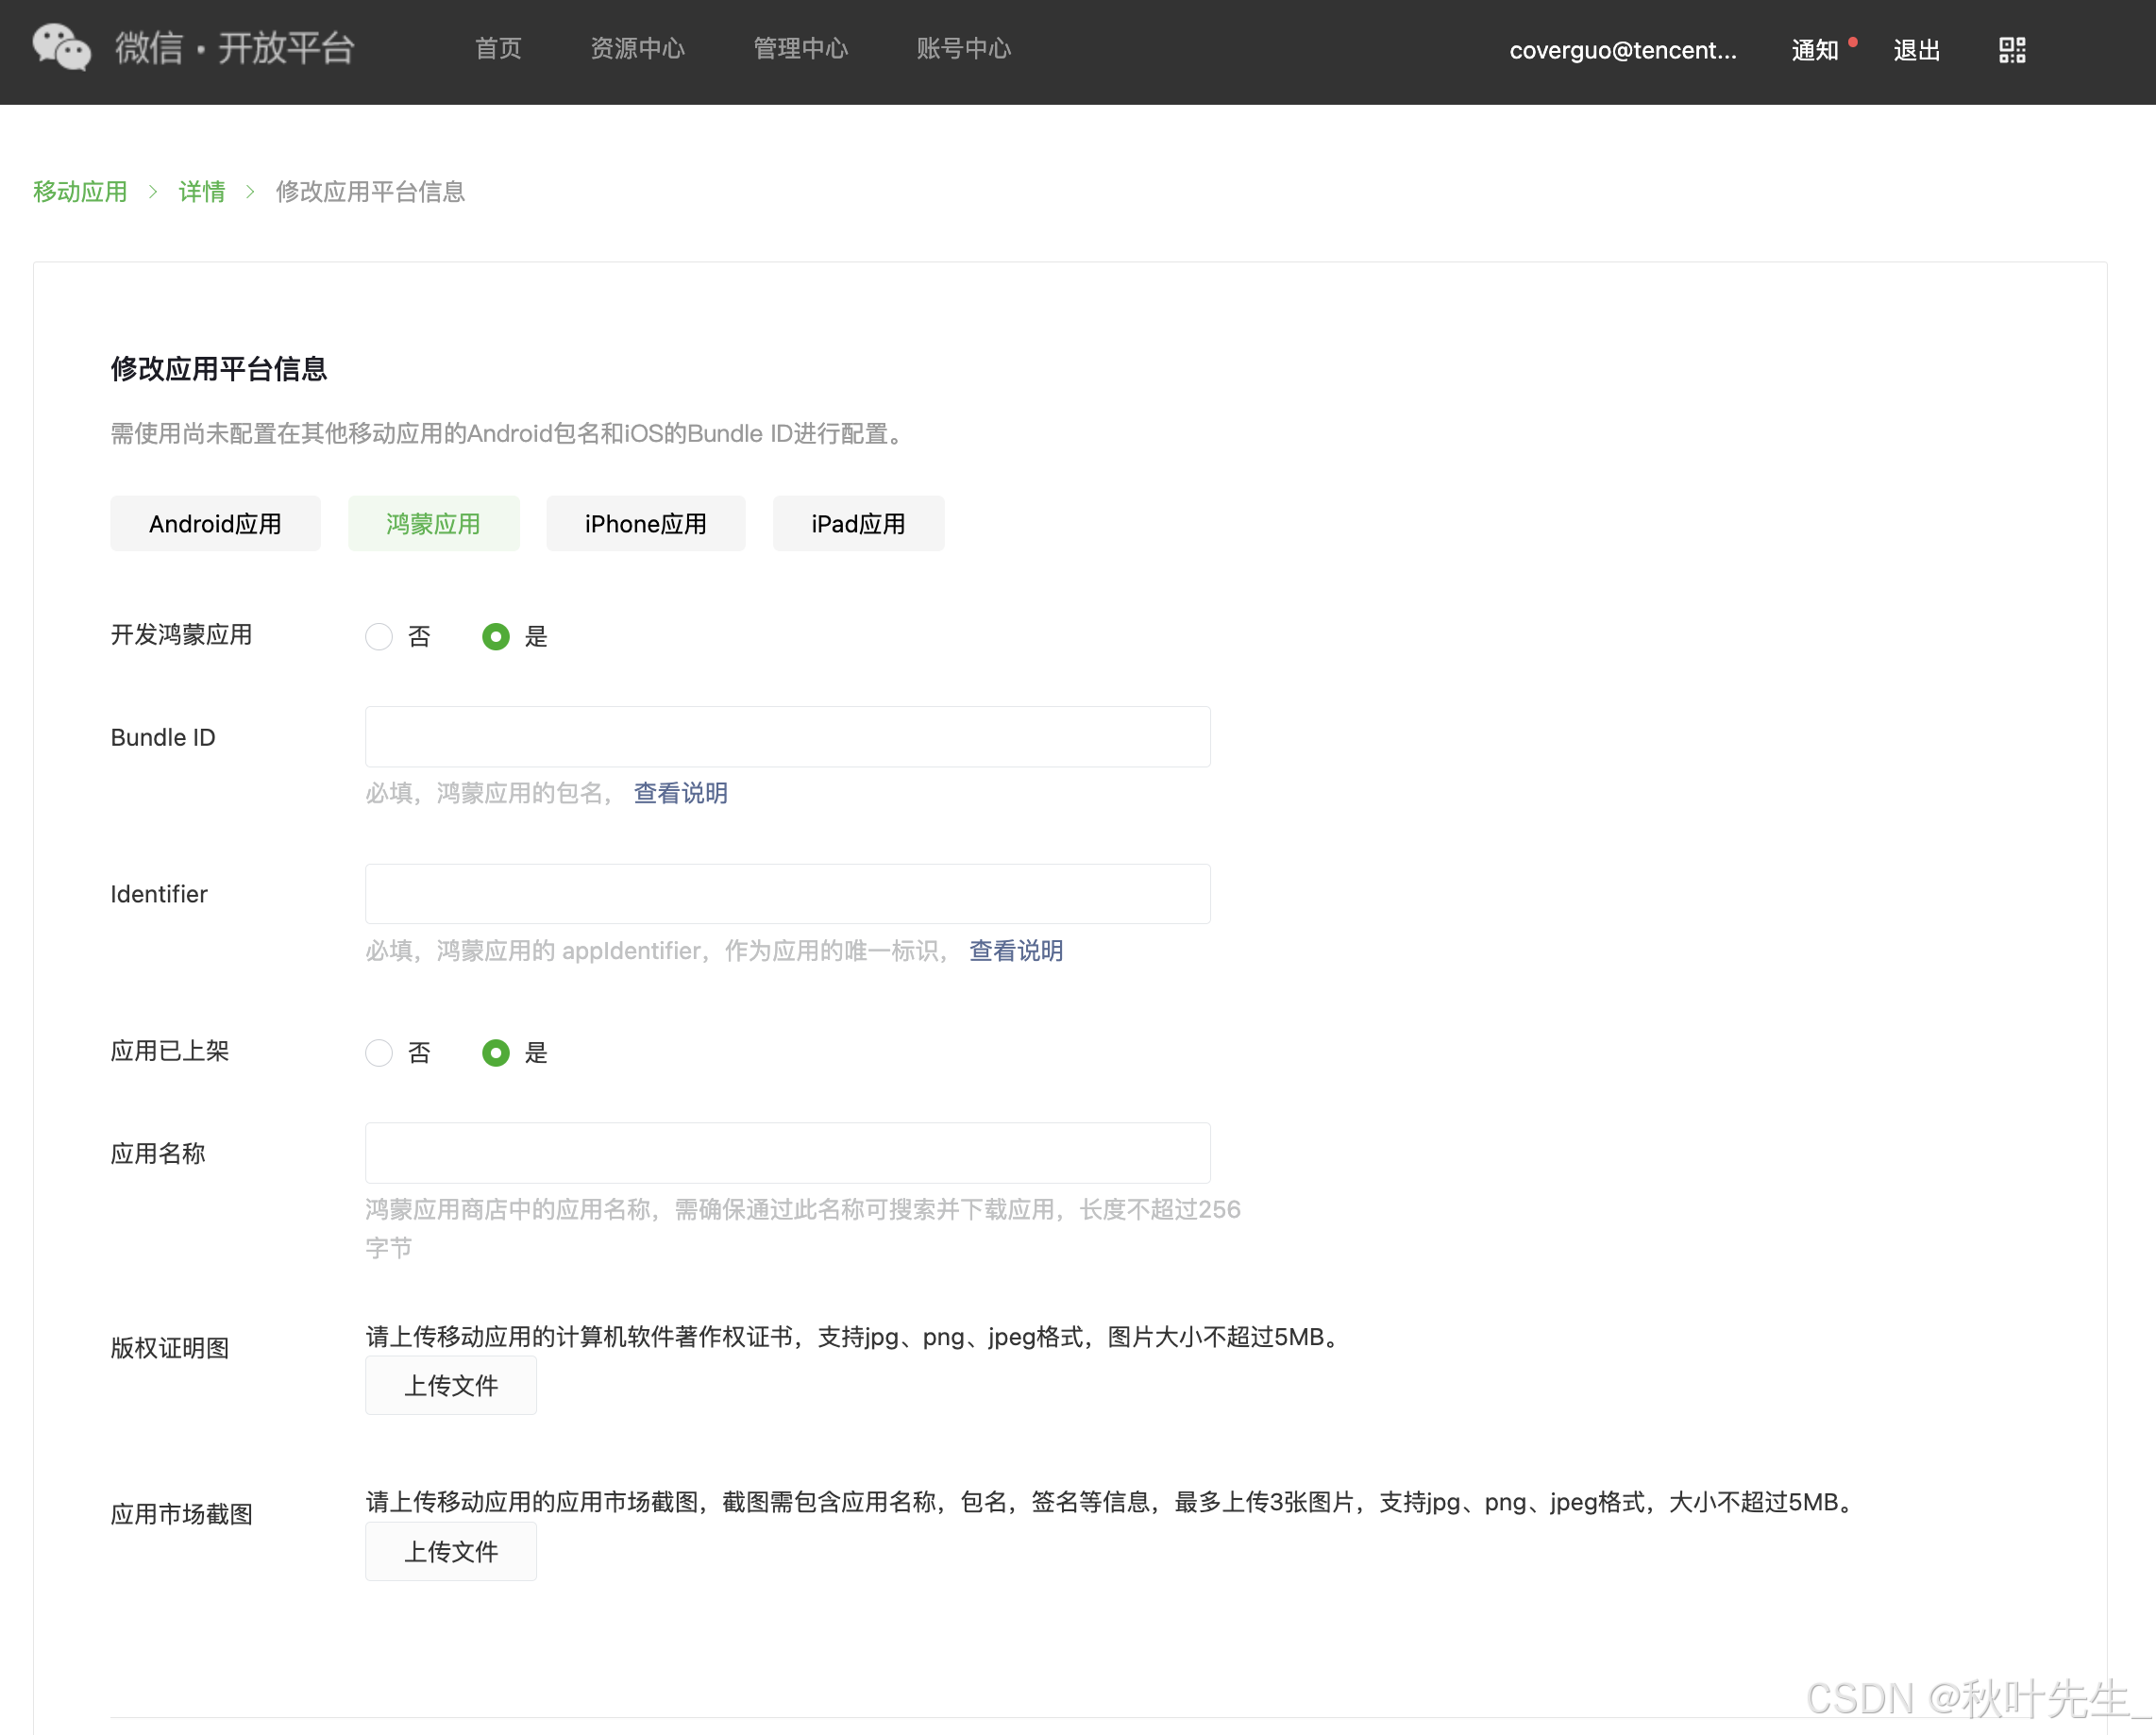Switch to iPad应用 tab
2156x1735 pixels.
pos(858,524)
